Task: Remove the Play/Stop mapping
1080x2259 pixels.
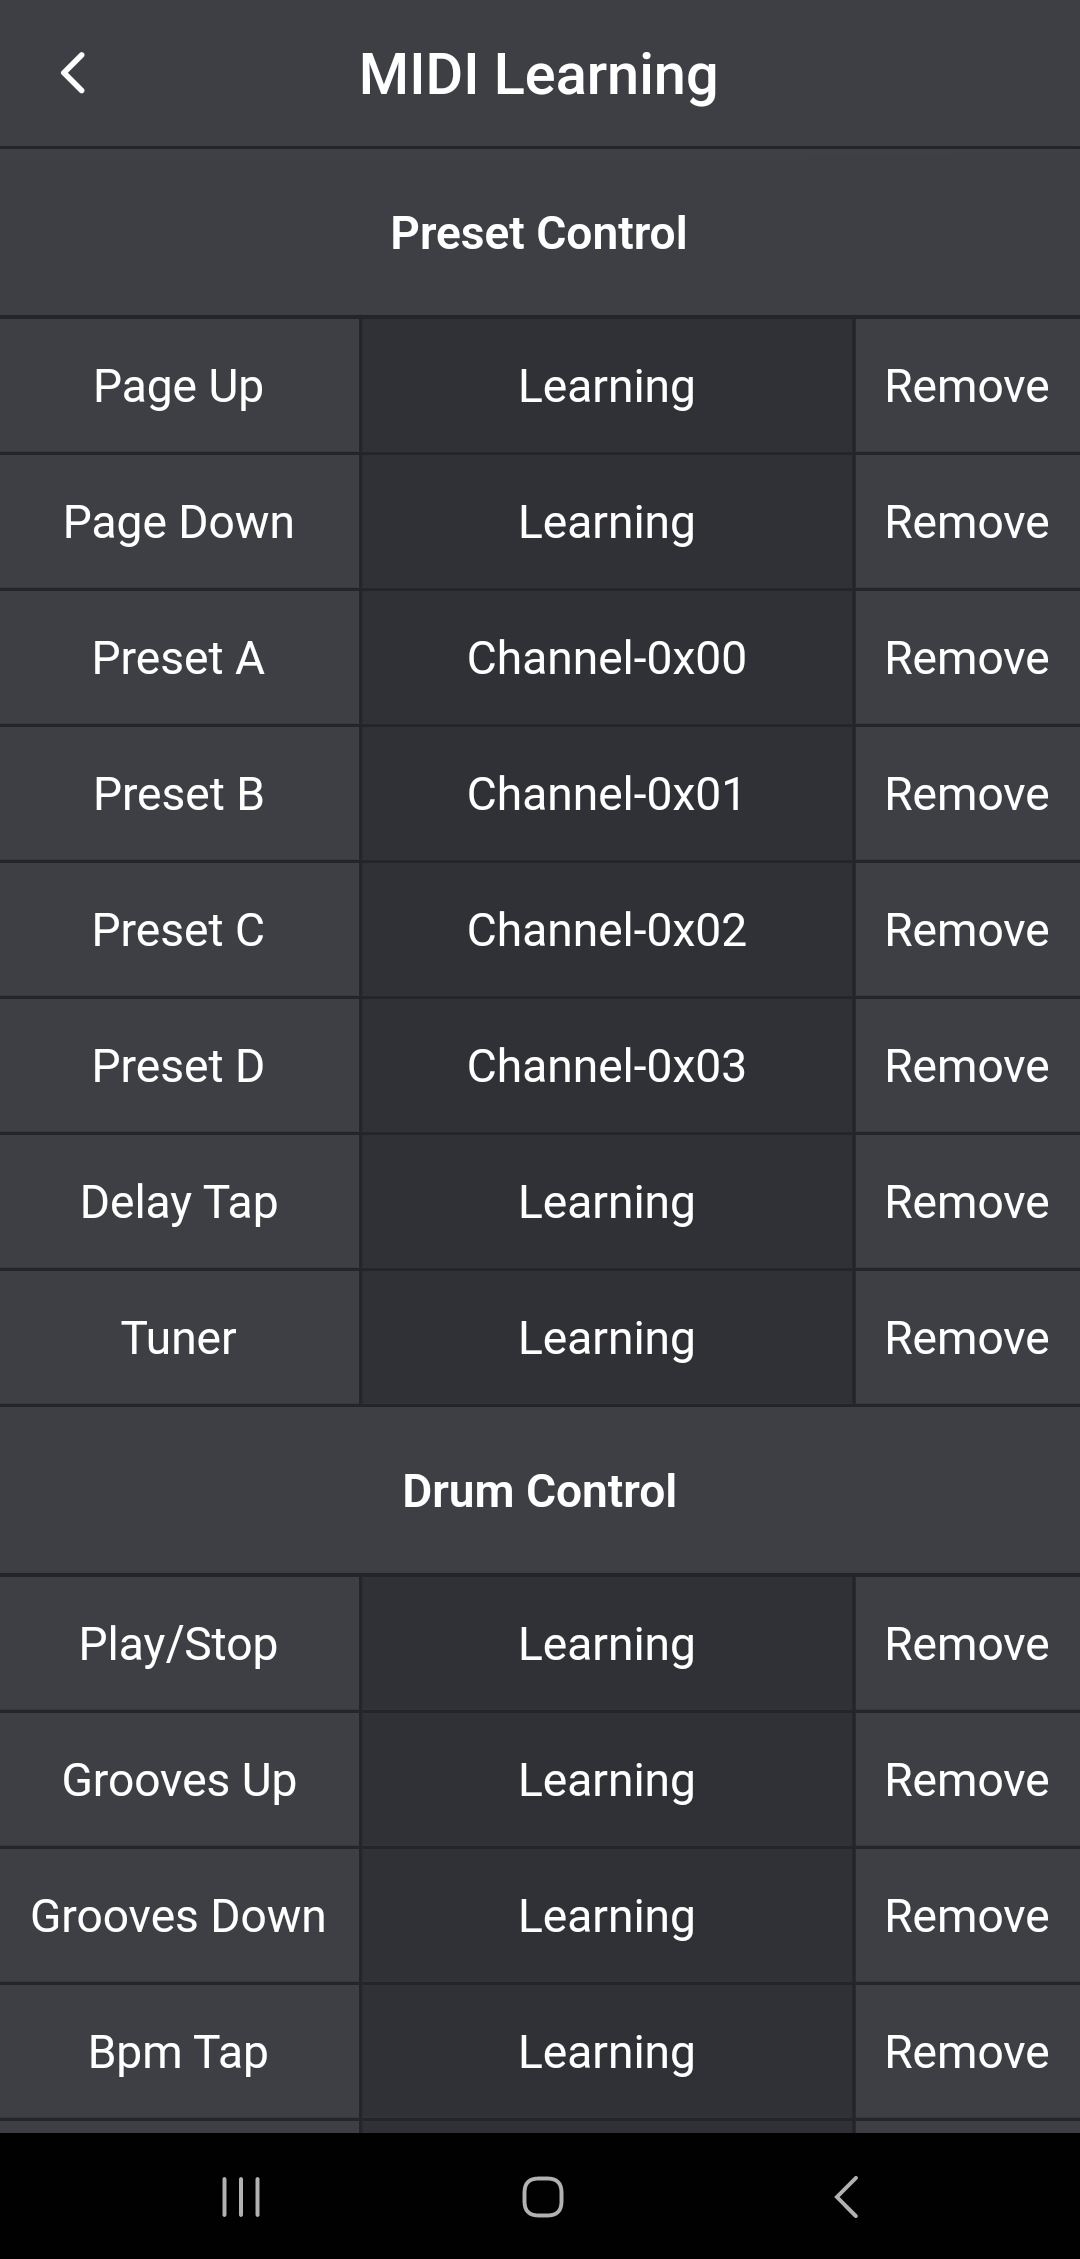Action: click(965, 1643)
